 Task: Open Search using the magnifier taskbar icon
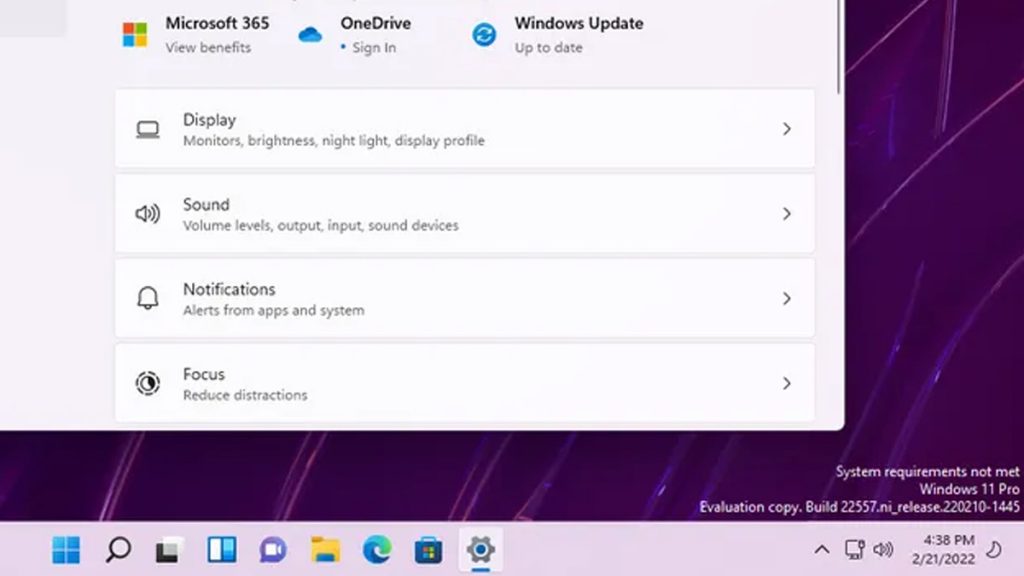118,549
